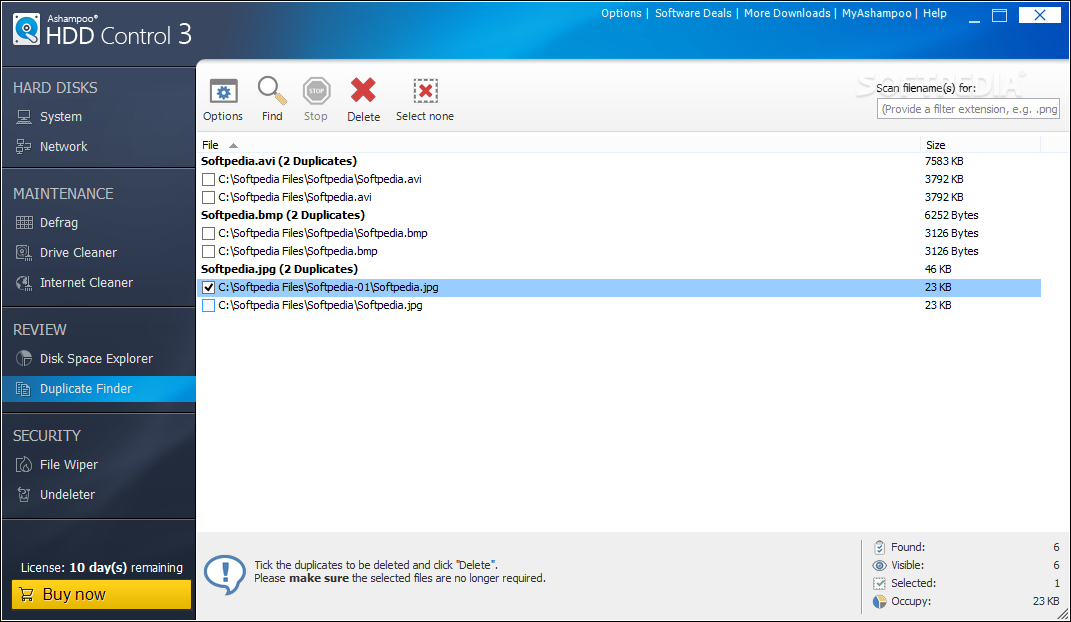Tick checkbox for Softpedia\Softpedia\Softpedia.bmp

[x=208, y=234]
